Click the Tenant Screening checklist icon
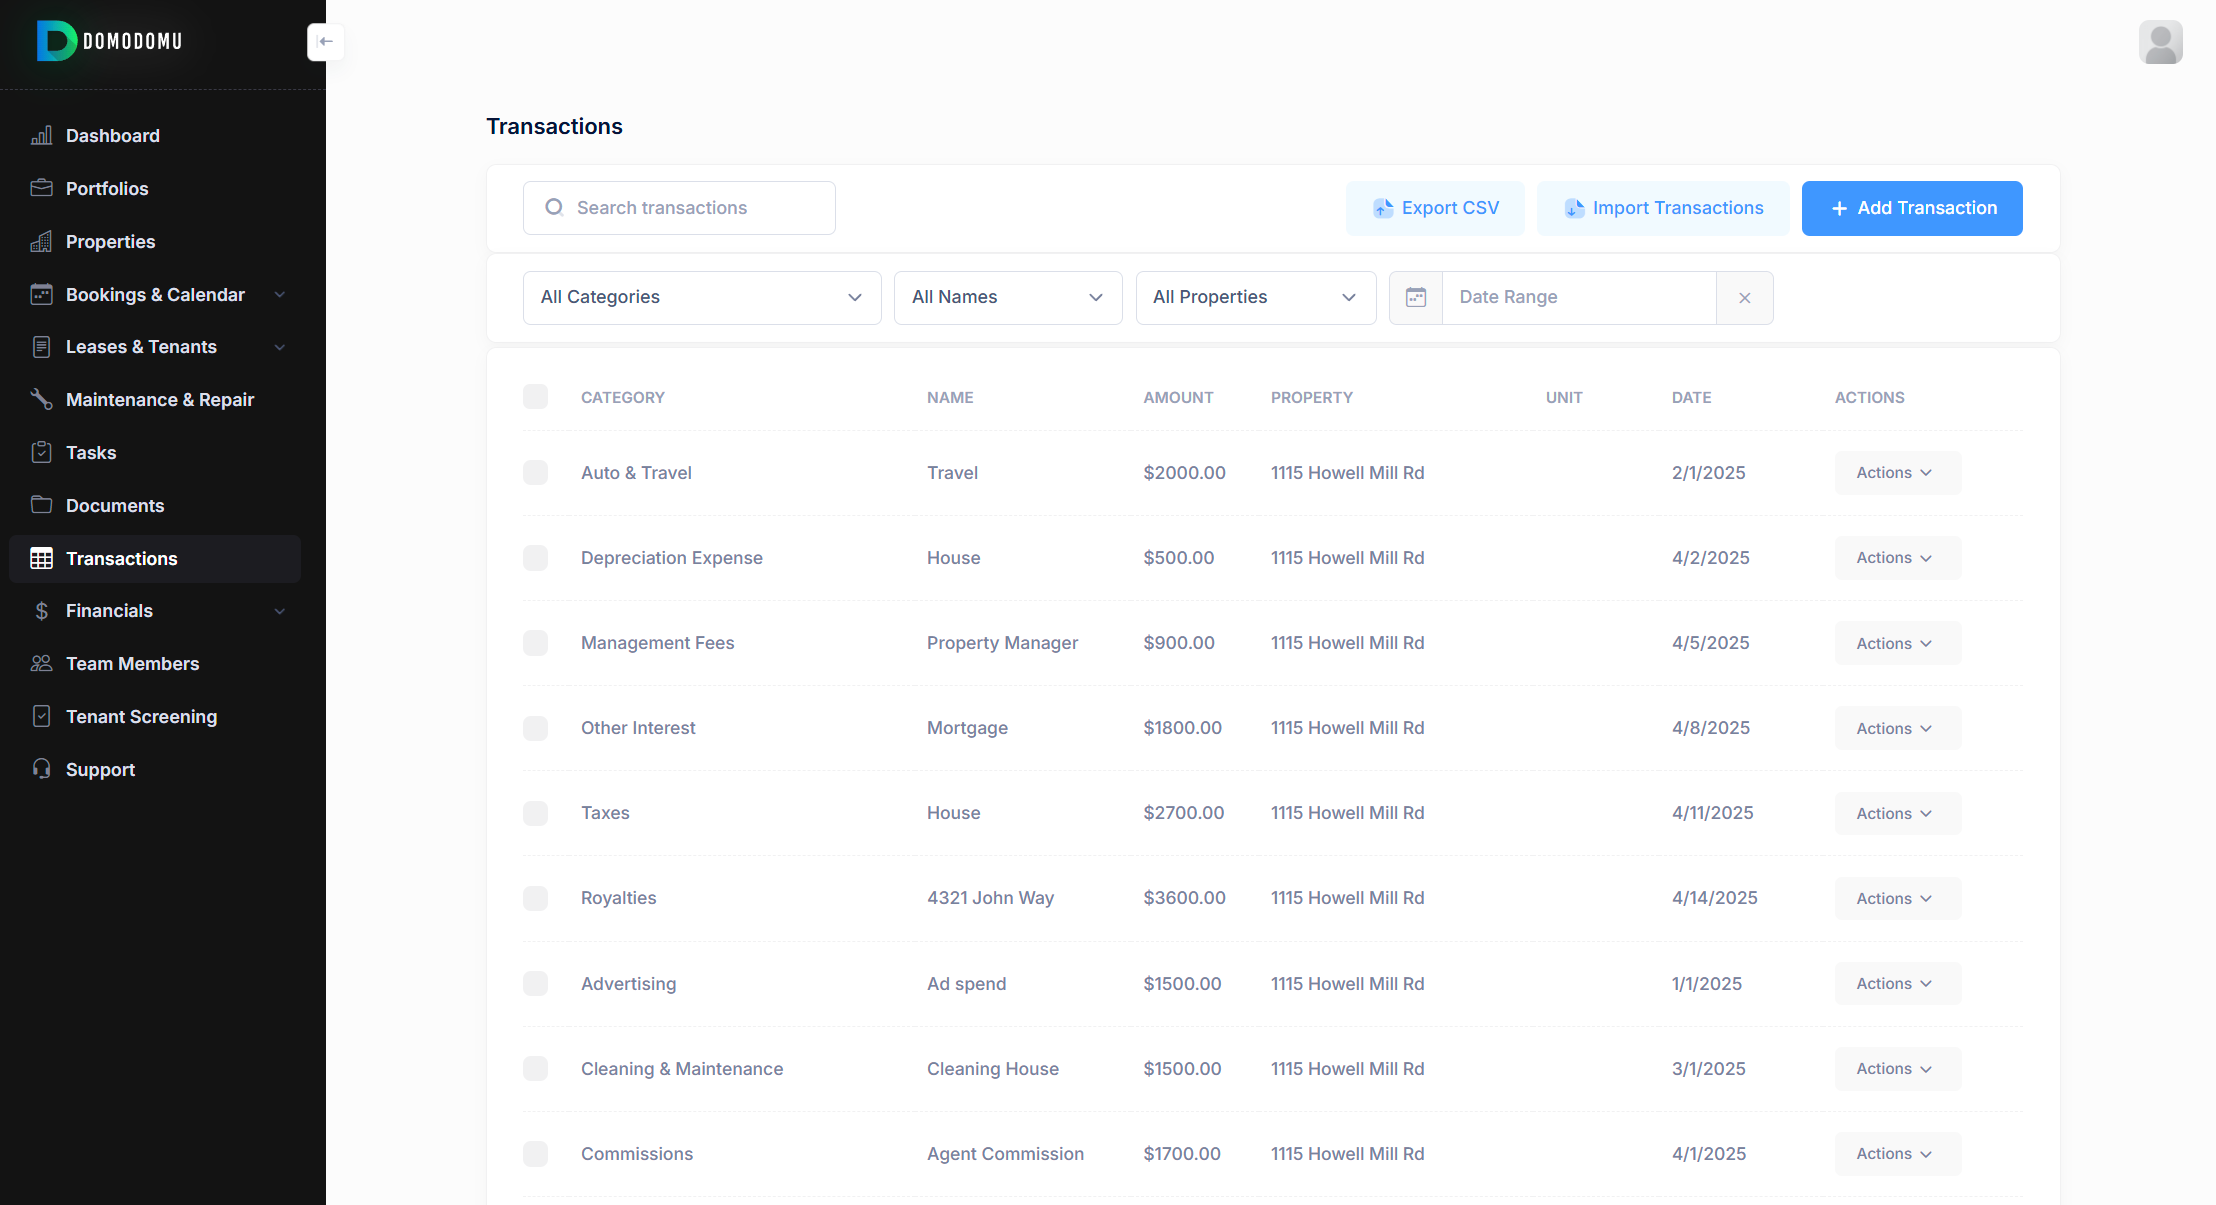The image size is (2216, 1205). [41, 717]
